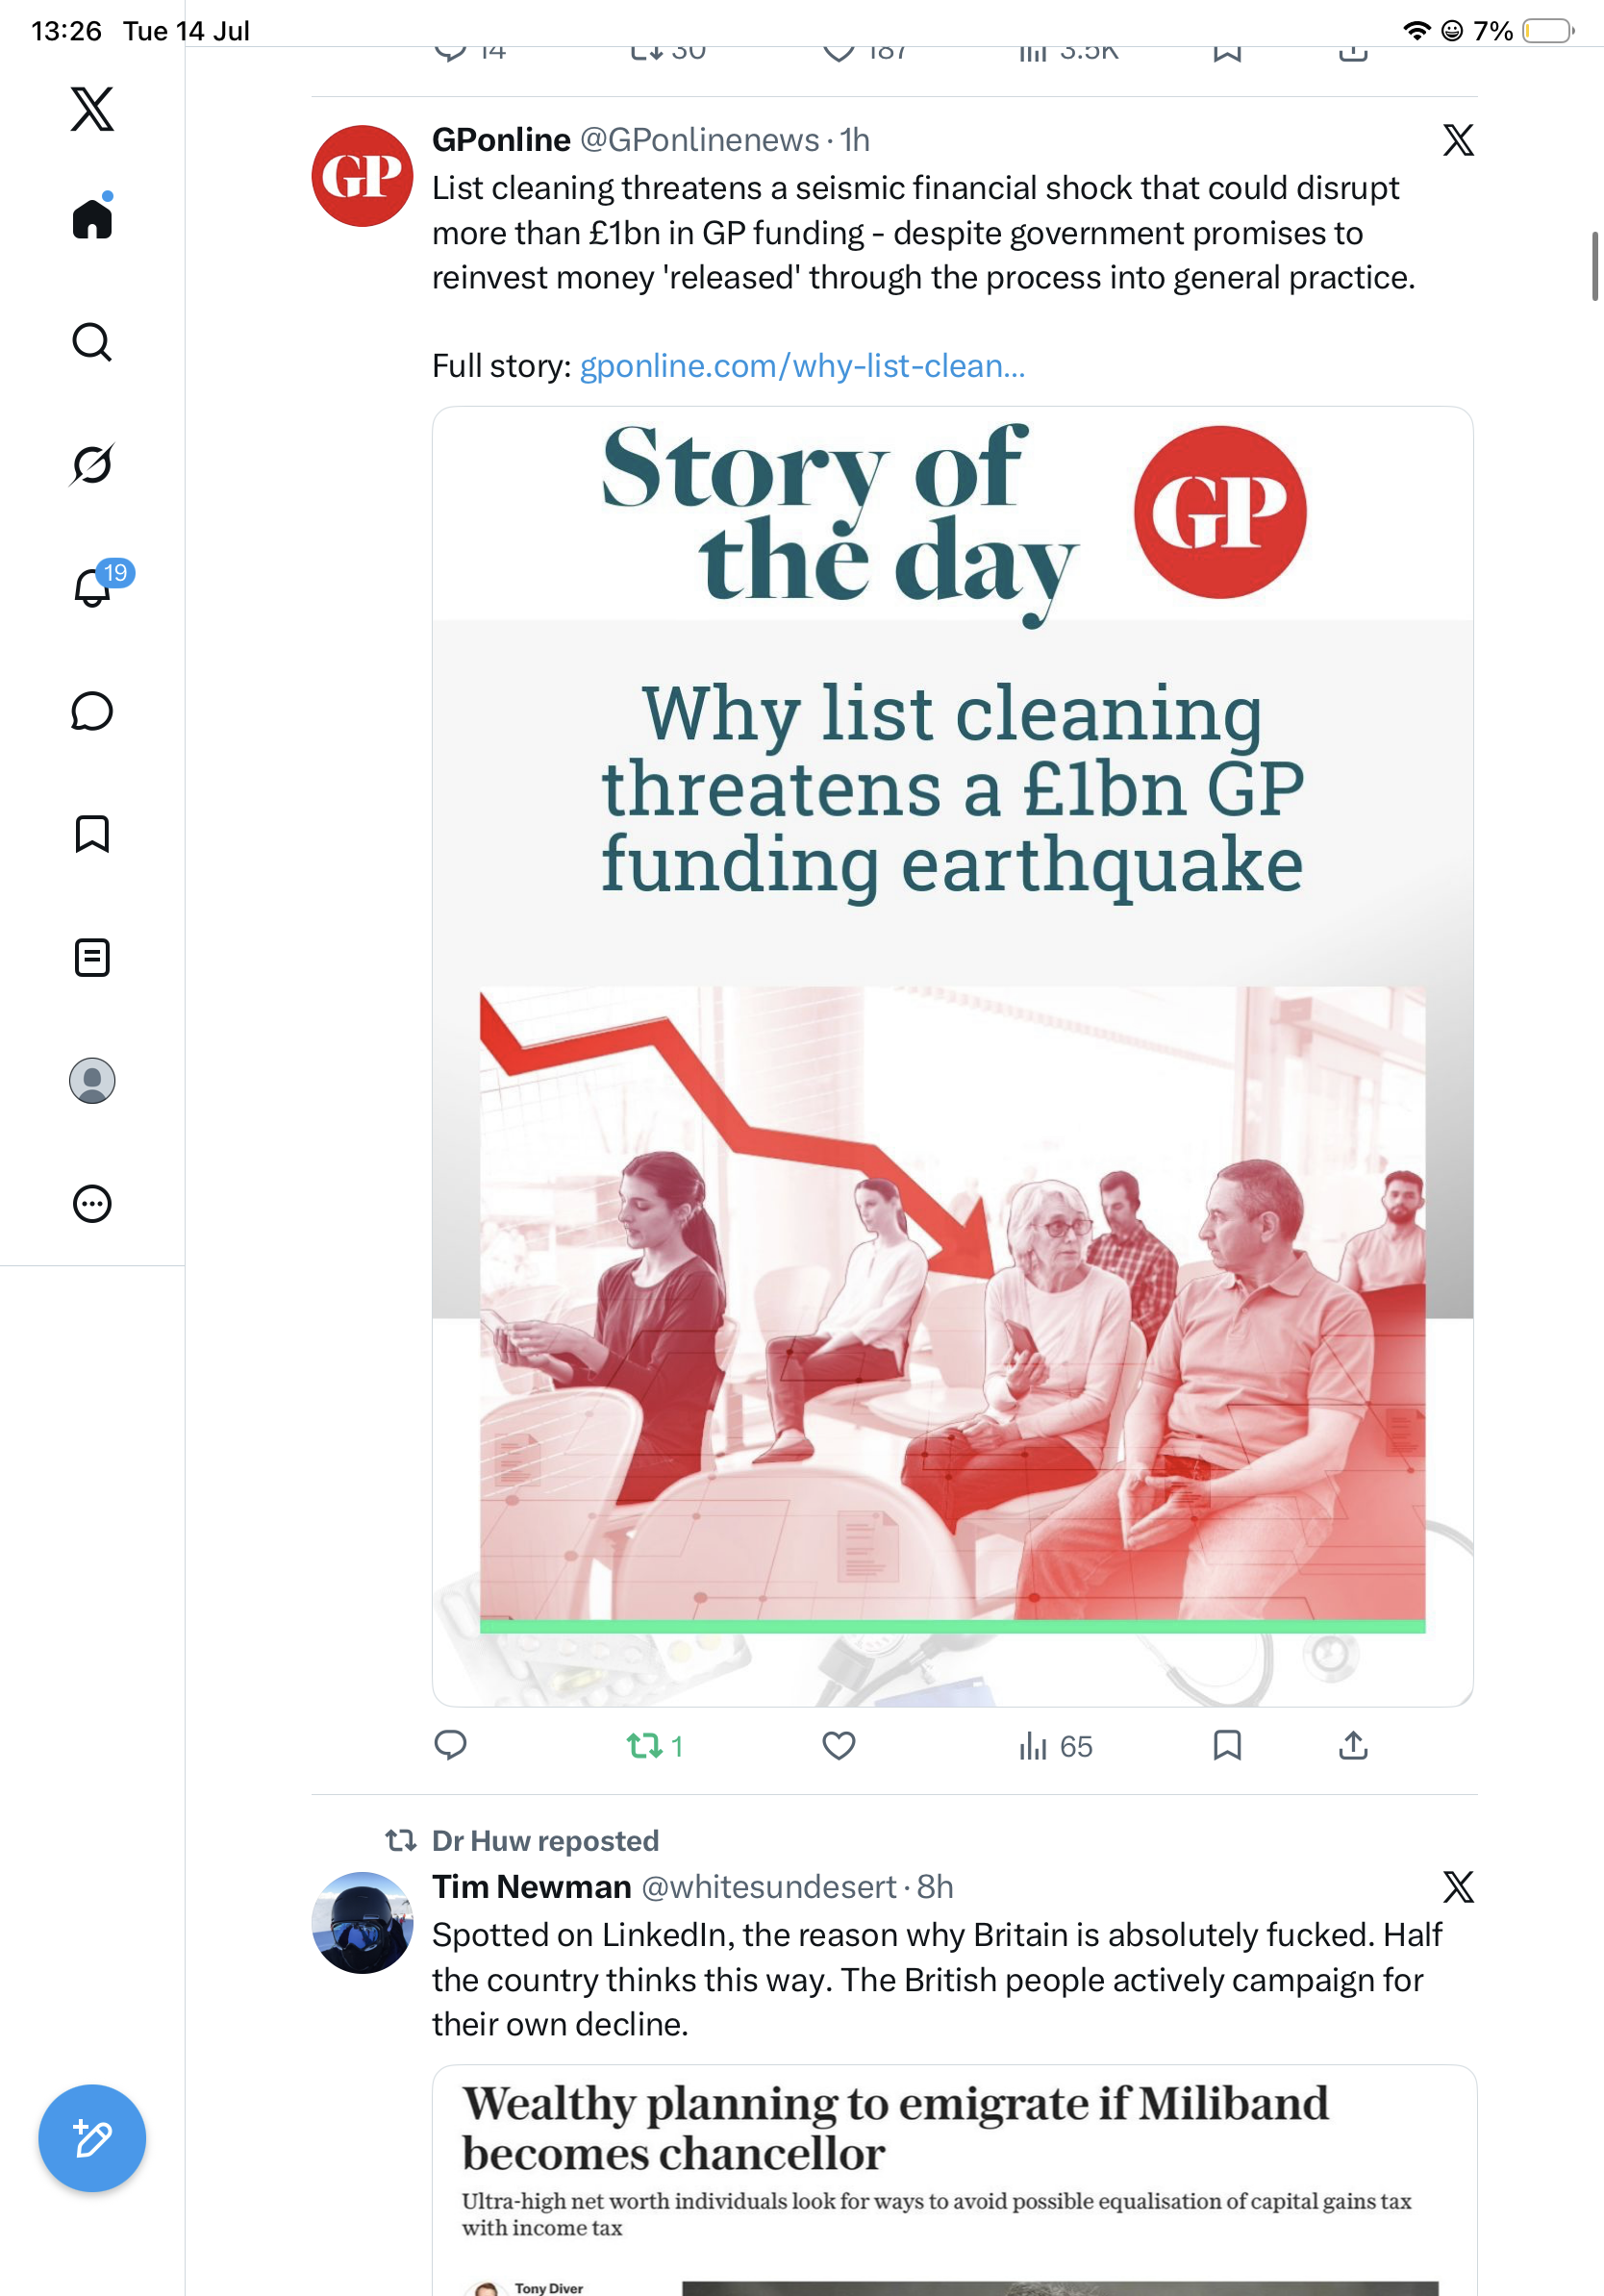Bookmark the GPonline list cleaning post
1604x2296 pixels.
point(1227,1746)
